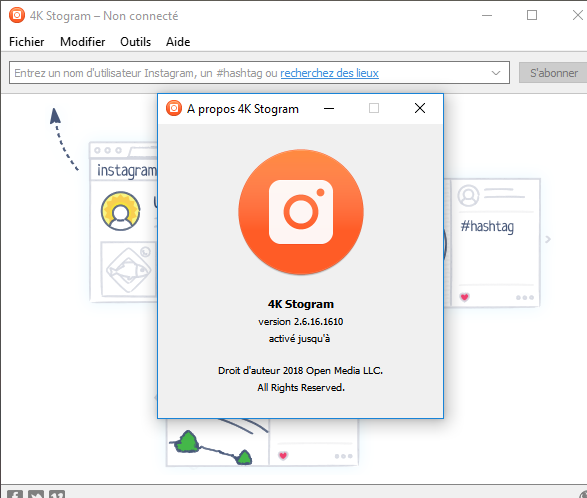Follow the 'recherchez des lieux' link
Screen dimensions: 587x498
tap(329, 73)
